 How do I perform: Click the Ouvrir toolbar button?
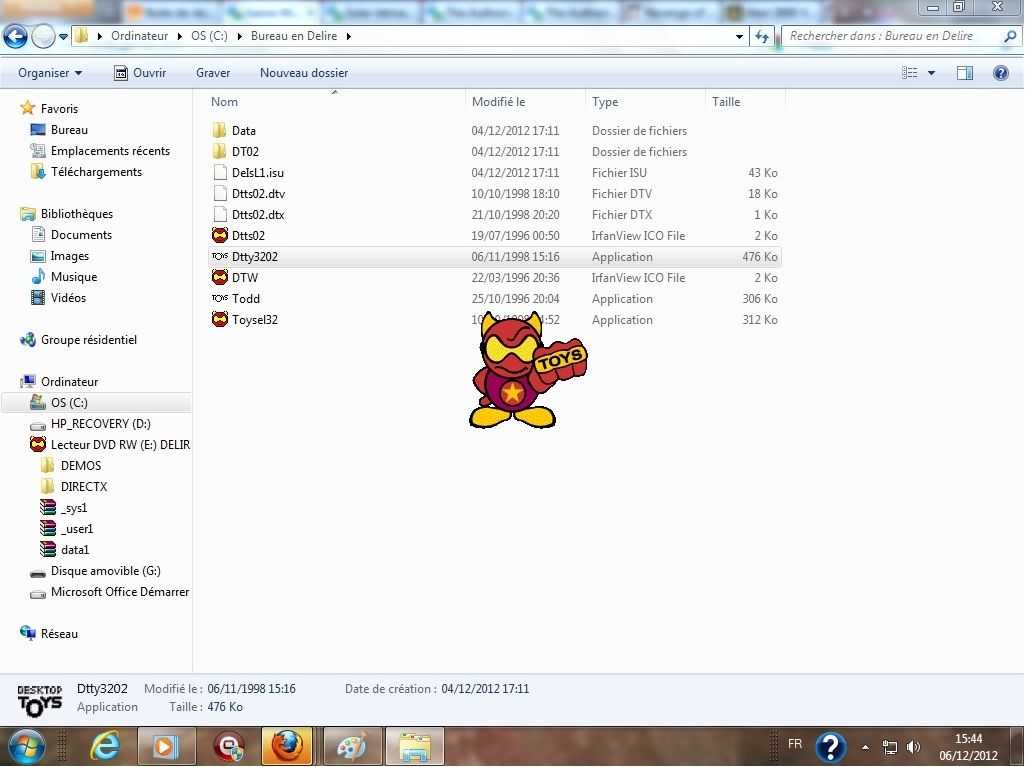click(x=140, y=73)
